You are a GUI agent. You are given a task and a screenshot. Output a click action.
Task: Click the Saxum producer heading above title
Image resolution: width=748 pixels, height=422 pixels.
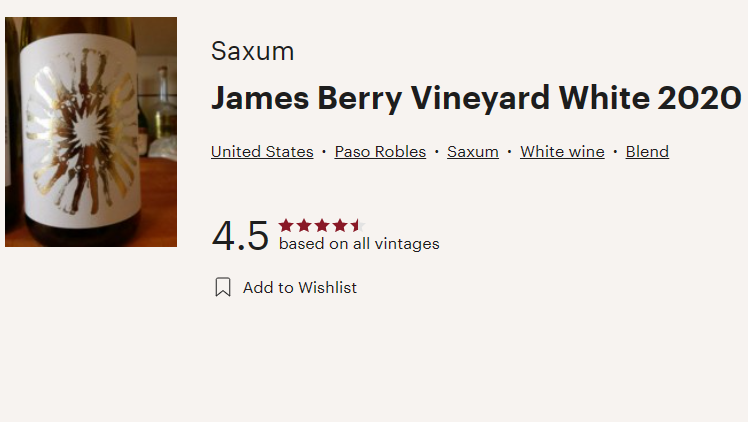(252, 51)
